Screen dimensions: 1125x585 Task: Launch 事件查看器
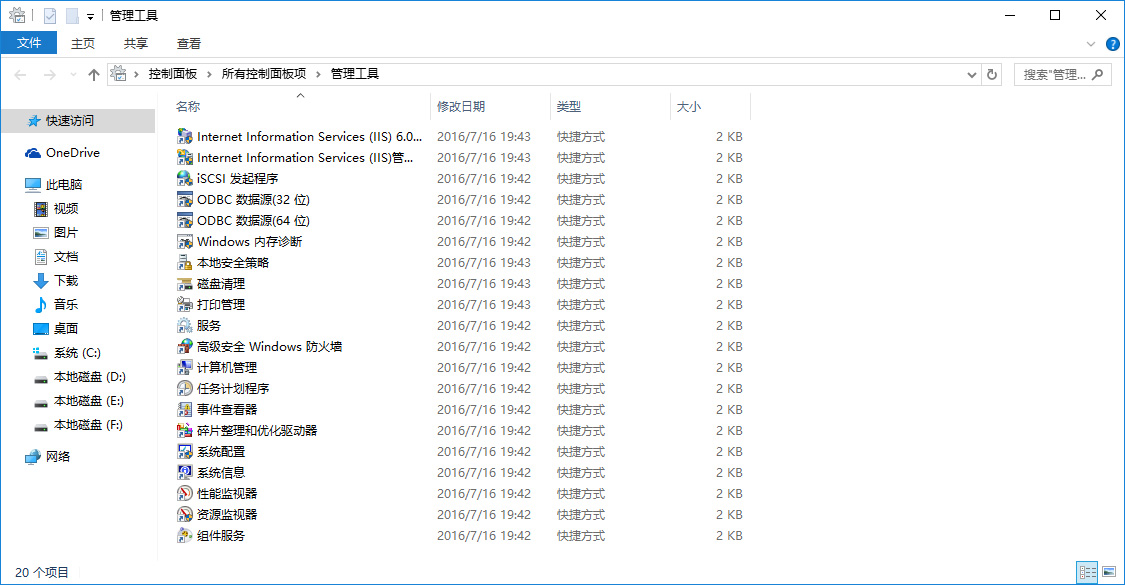tap(230, 409)
